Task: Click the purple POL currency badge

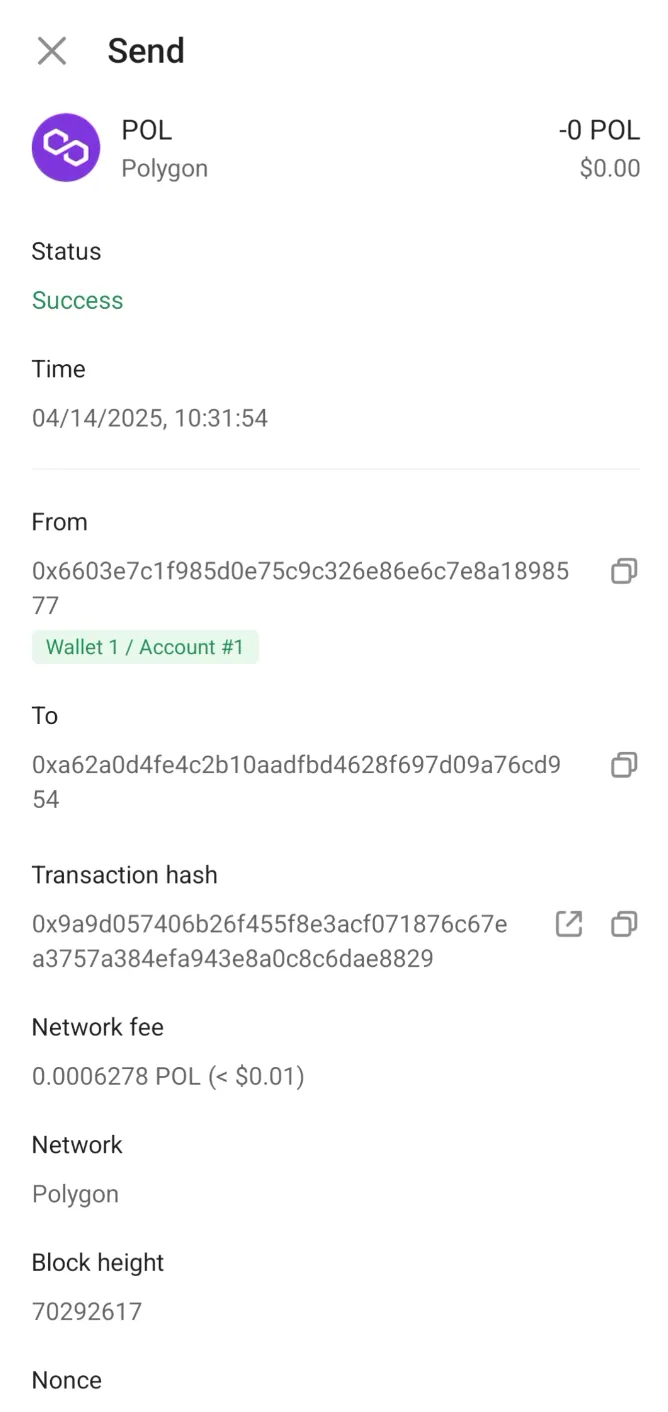Action: [x=66, y=147]
